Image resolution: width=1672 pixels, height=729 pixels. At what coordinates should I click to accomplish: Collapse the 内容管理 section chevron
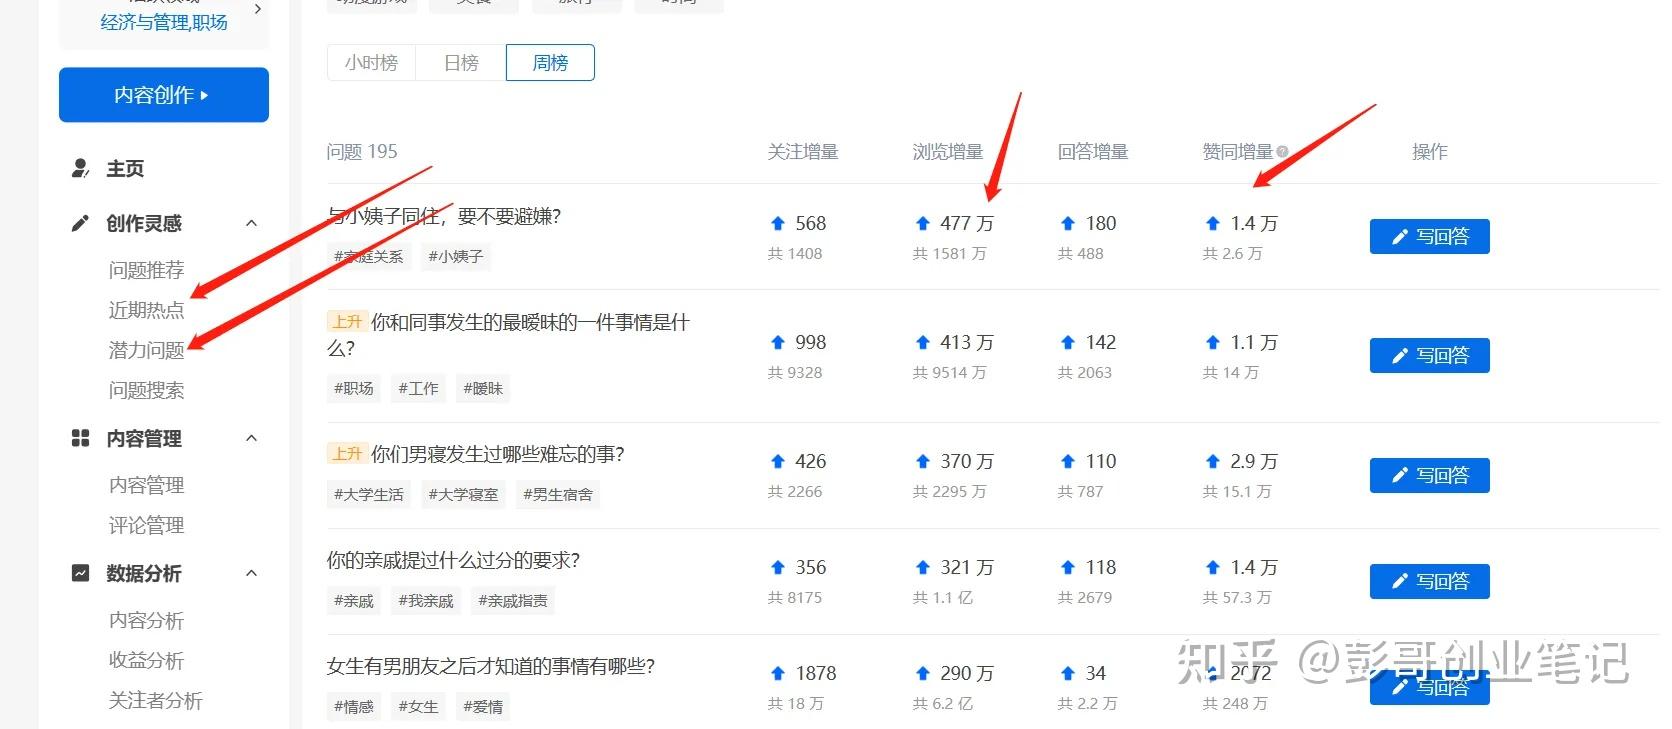[252, 438]
